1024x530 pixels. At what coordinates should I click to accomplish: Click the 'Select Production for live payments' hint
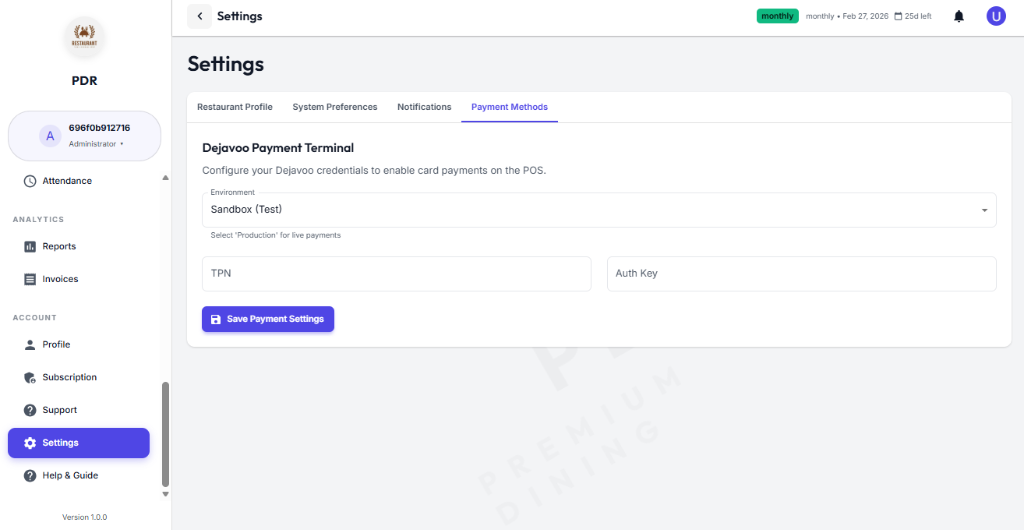[x=276, y=235]
